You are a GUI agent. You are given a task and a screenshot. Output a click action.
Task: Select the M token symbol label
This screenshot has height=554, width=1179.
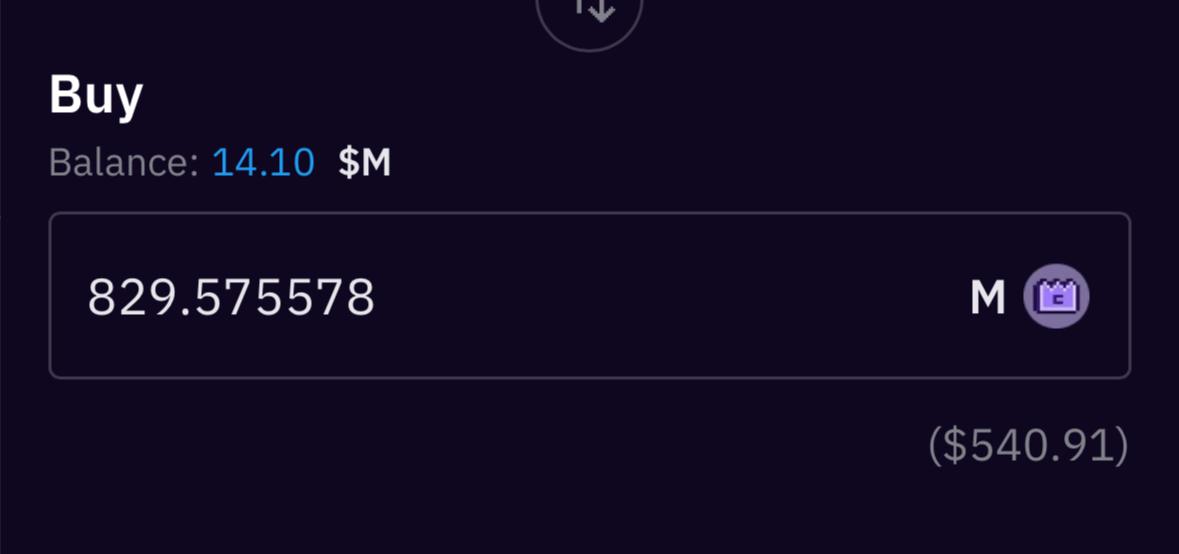[987, 297]
